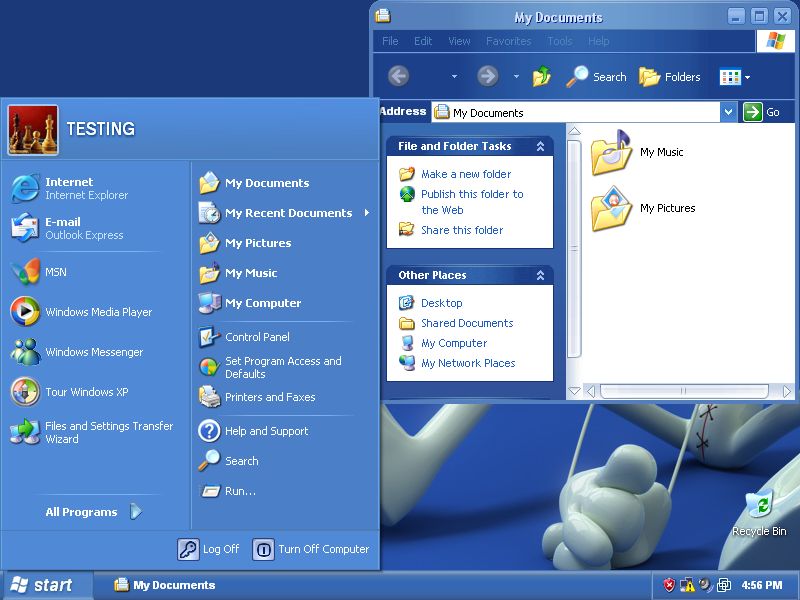Click the Address bar field

coord(576,112)
